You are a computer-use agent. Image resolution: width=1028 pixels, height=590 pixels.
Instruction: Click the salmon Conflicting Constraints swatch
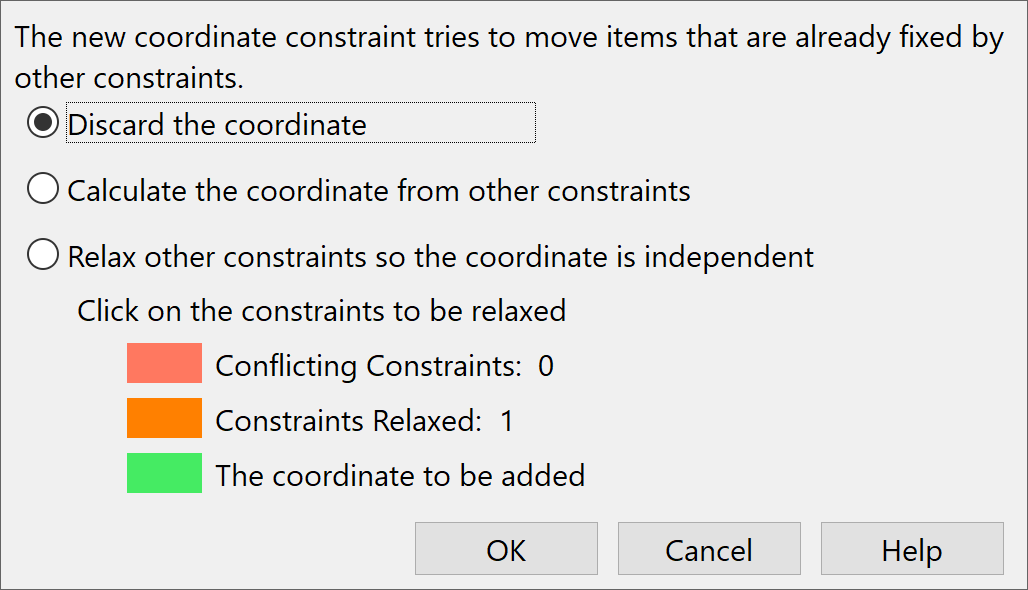pyautogui.click(x=163, y=363)
